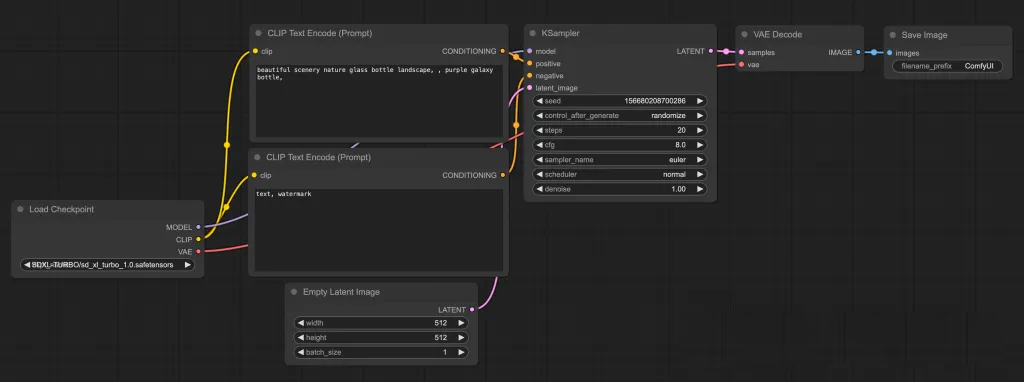Click the images input socket on Save Image
This screenshot has height=382, width=1024.
[889, 53]
